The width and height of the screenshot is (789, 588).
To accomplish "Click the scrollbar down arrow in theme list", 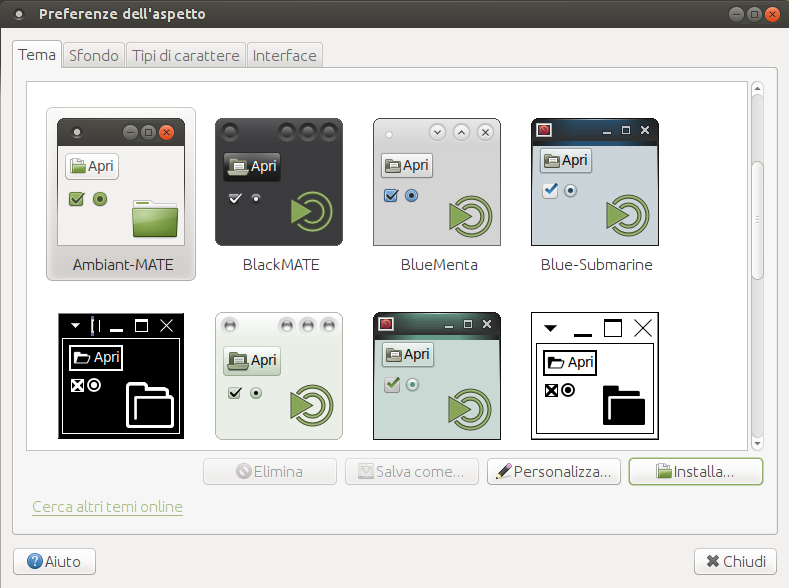I will pos(757,442).
